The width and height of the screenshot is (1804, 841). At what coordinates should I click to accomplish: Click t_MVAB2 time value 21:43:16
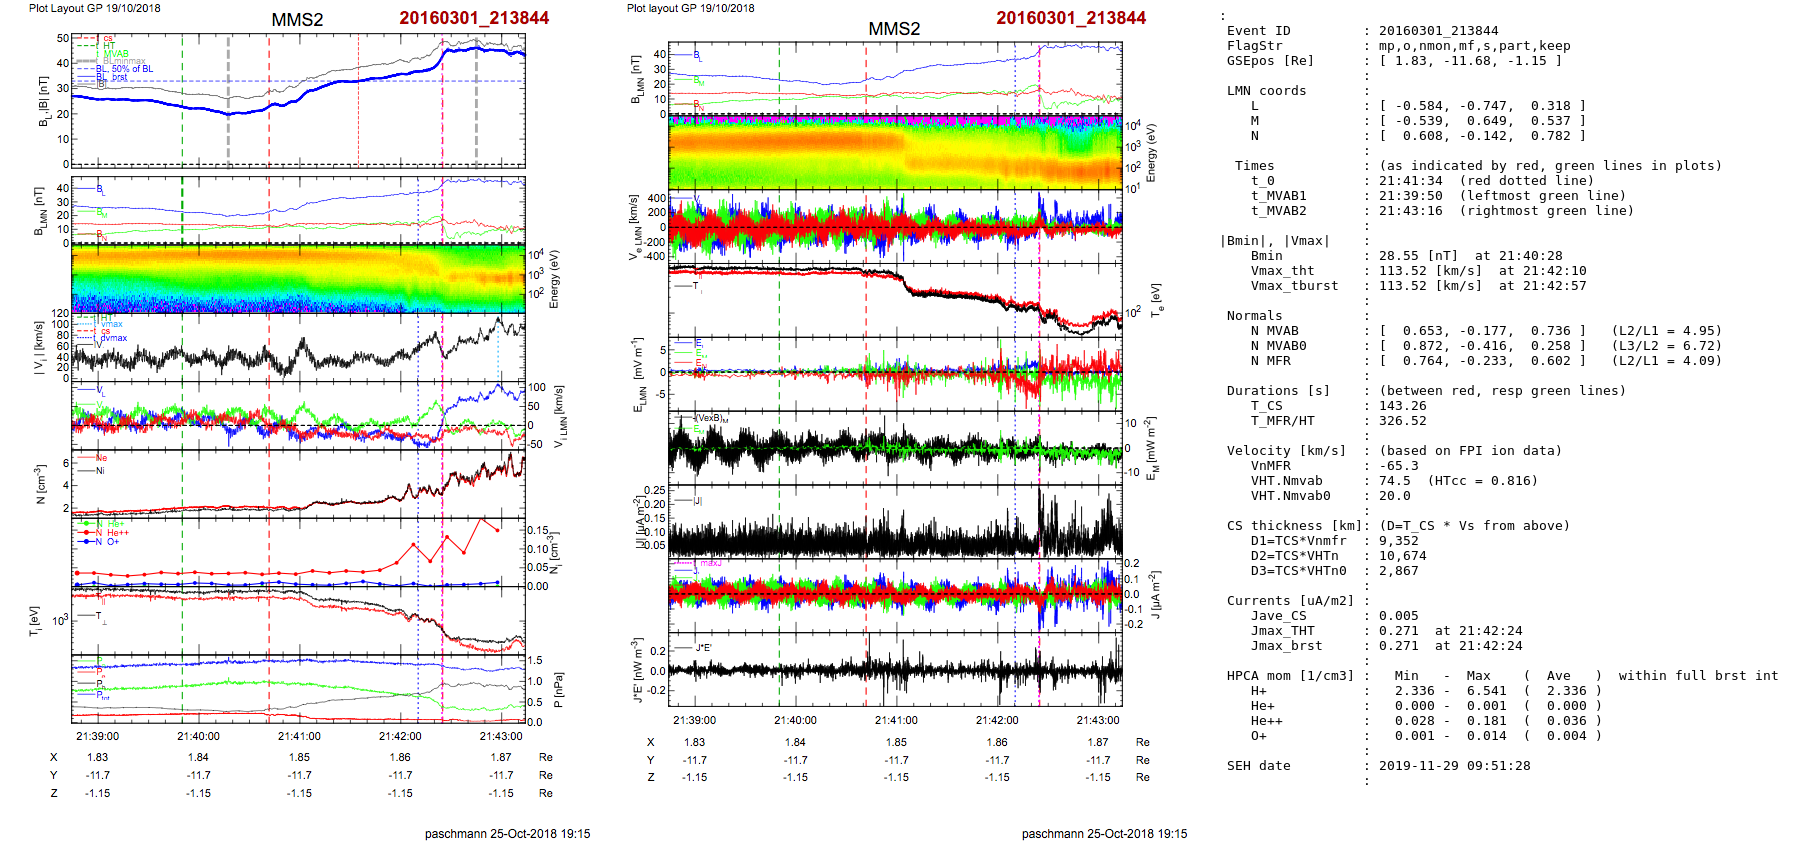click(x=1410, y=211)
